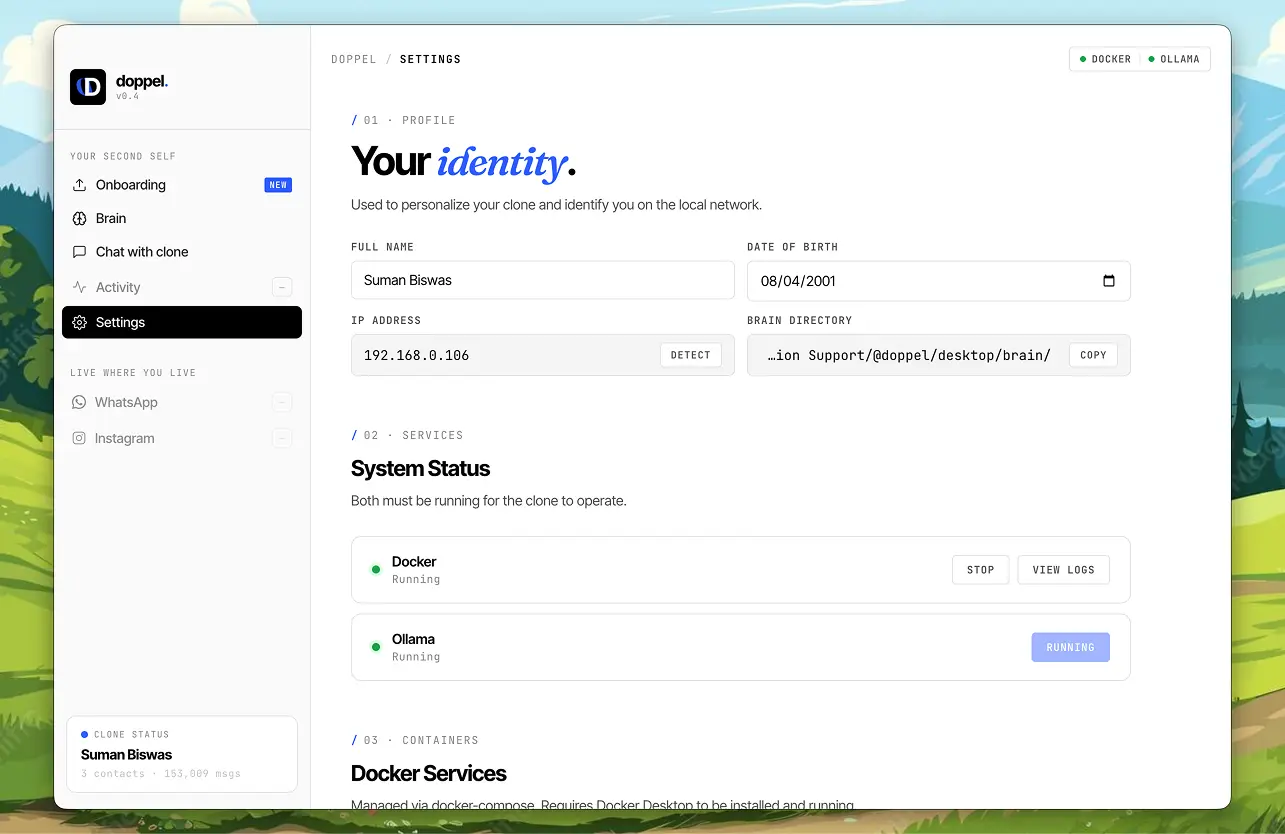Click the Brain Directory path field
The image size is (1285, 834).
939,355
